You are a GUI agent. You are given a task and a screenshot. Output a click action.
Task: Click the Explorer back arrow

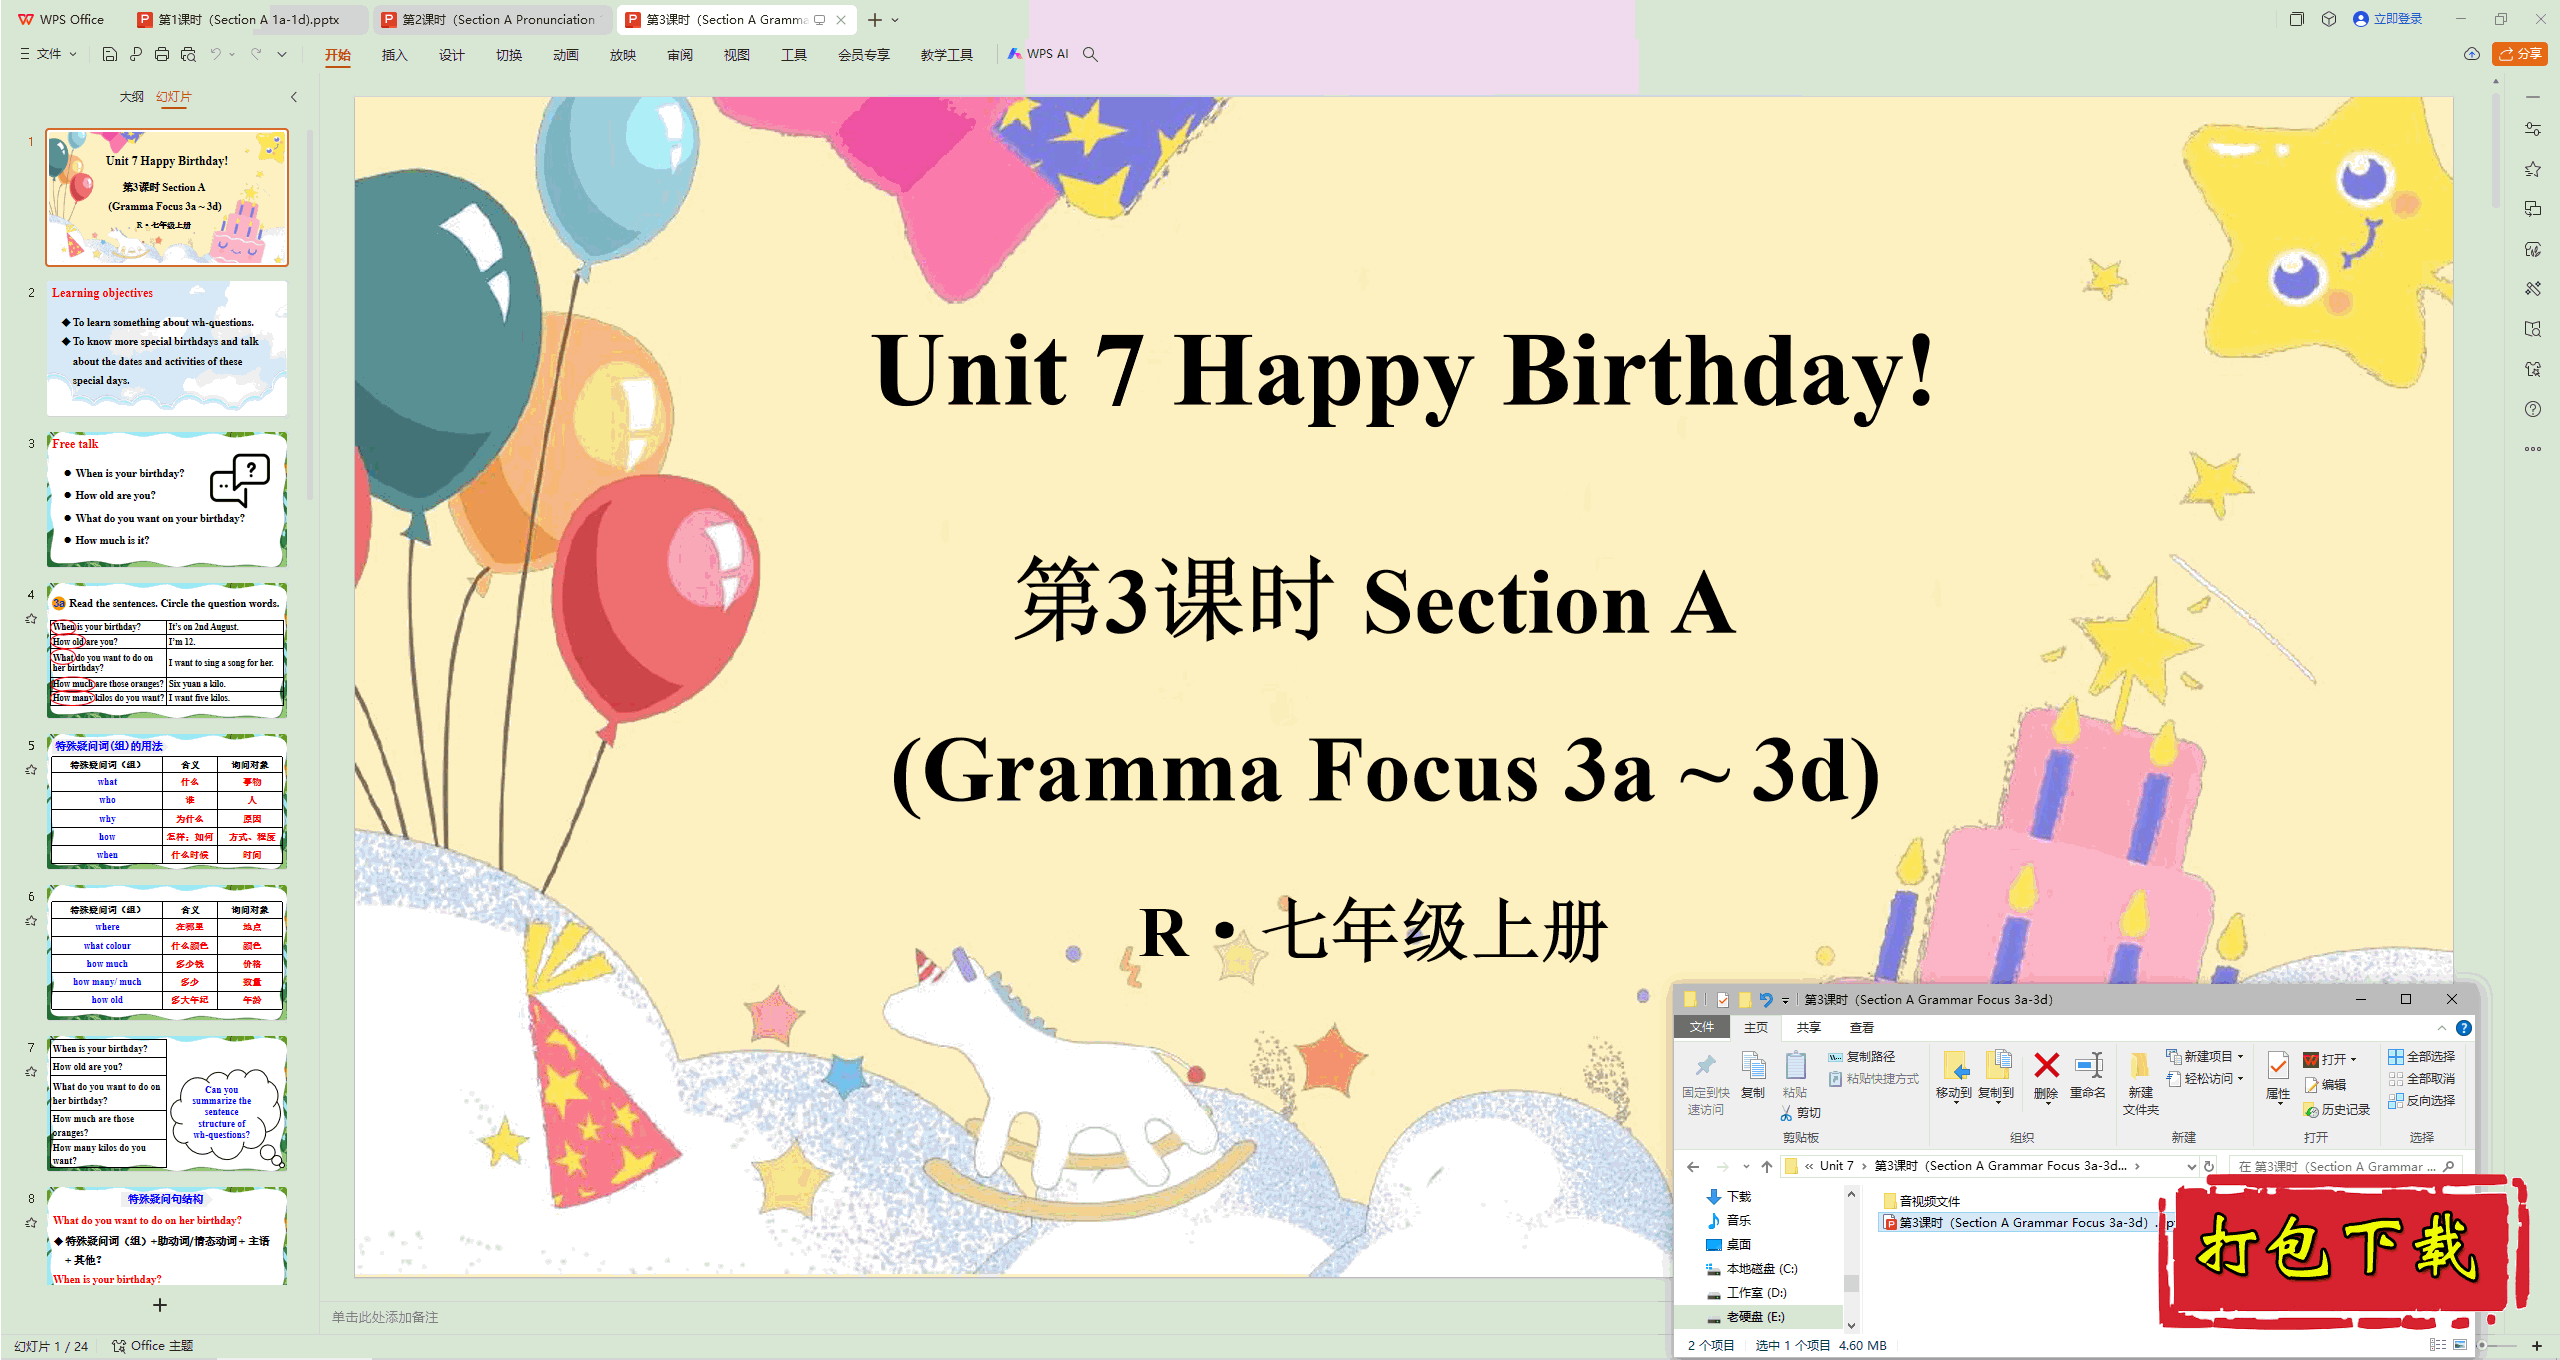pyautogui.click(x=1693, y=1166)
